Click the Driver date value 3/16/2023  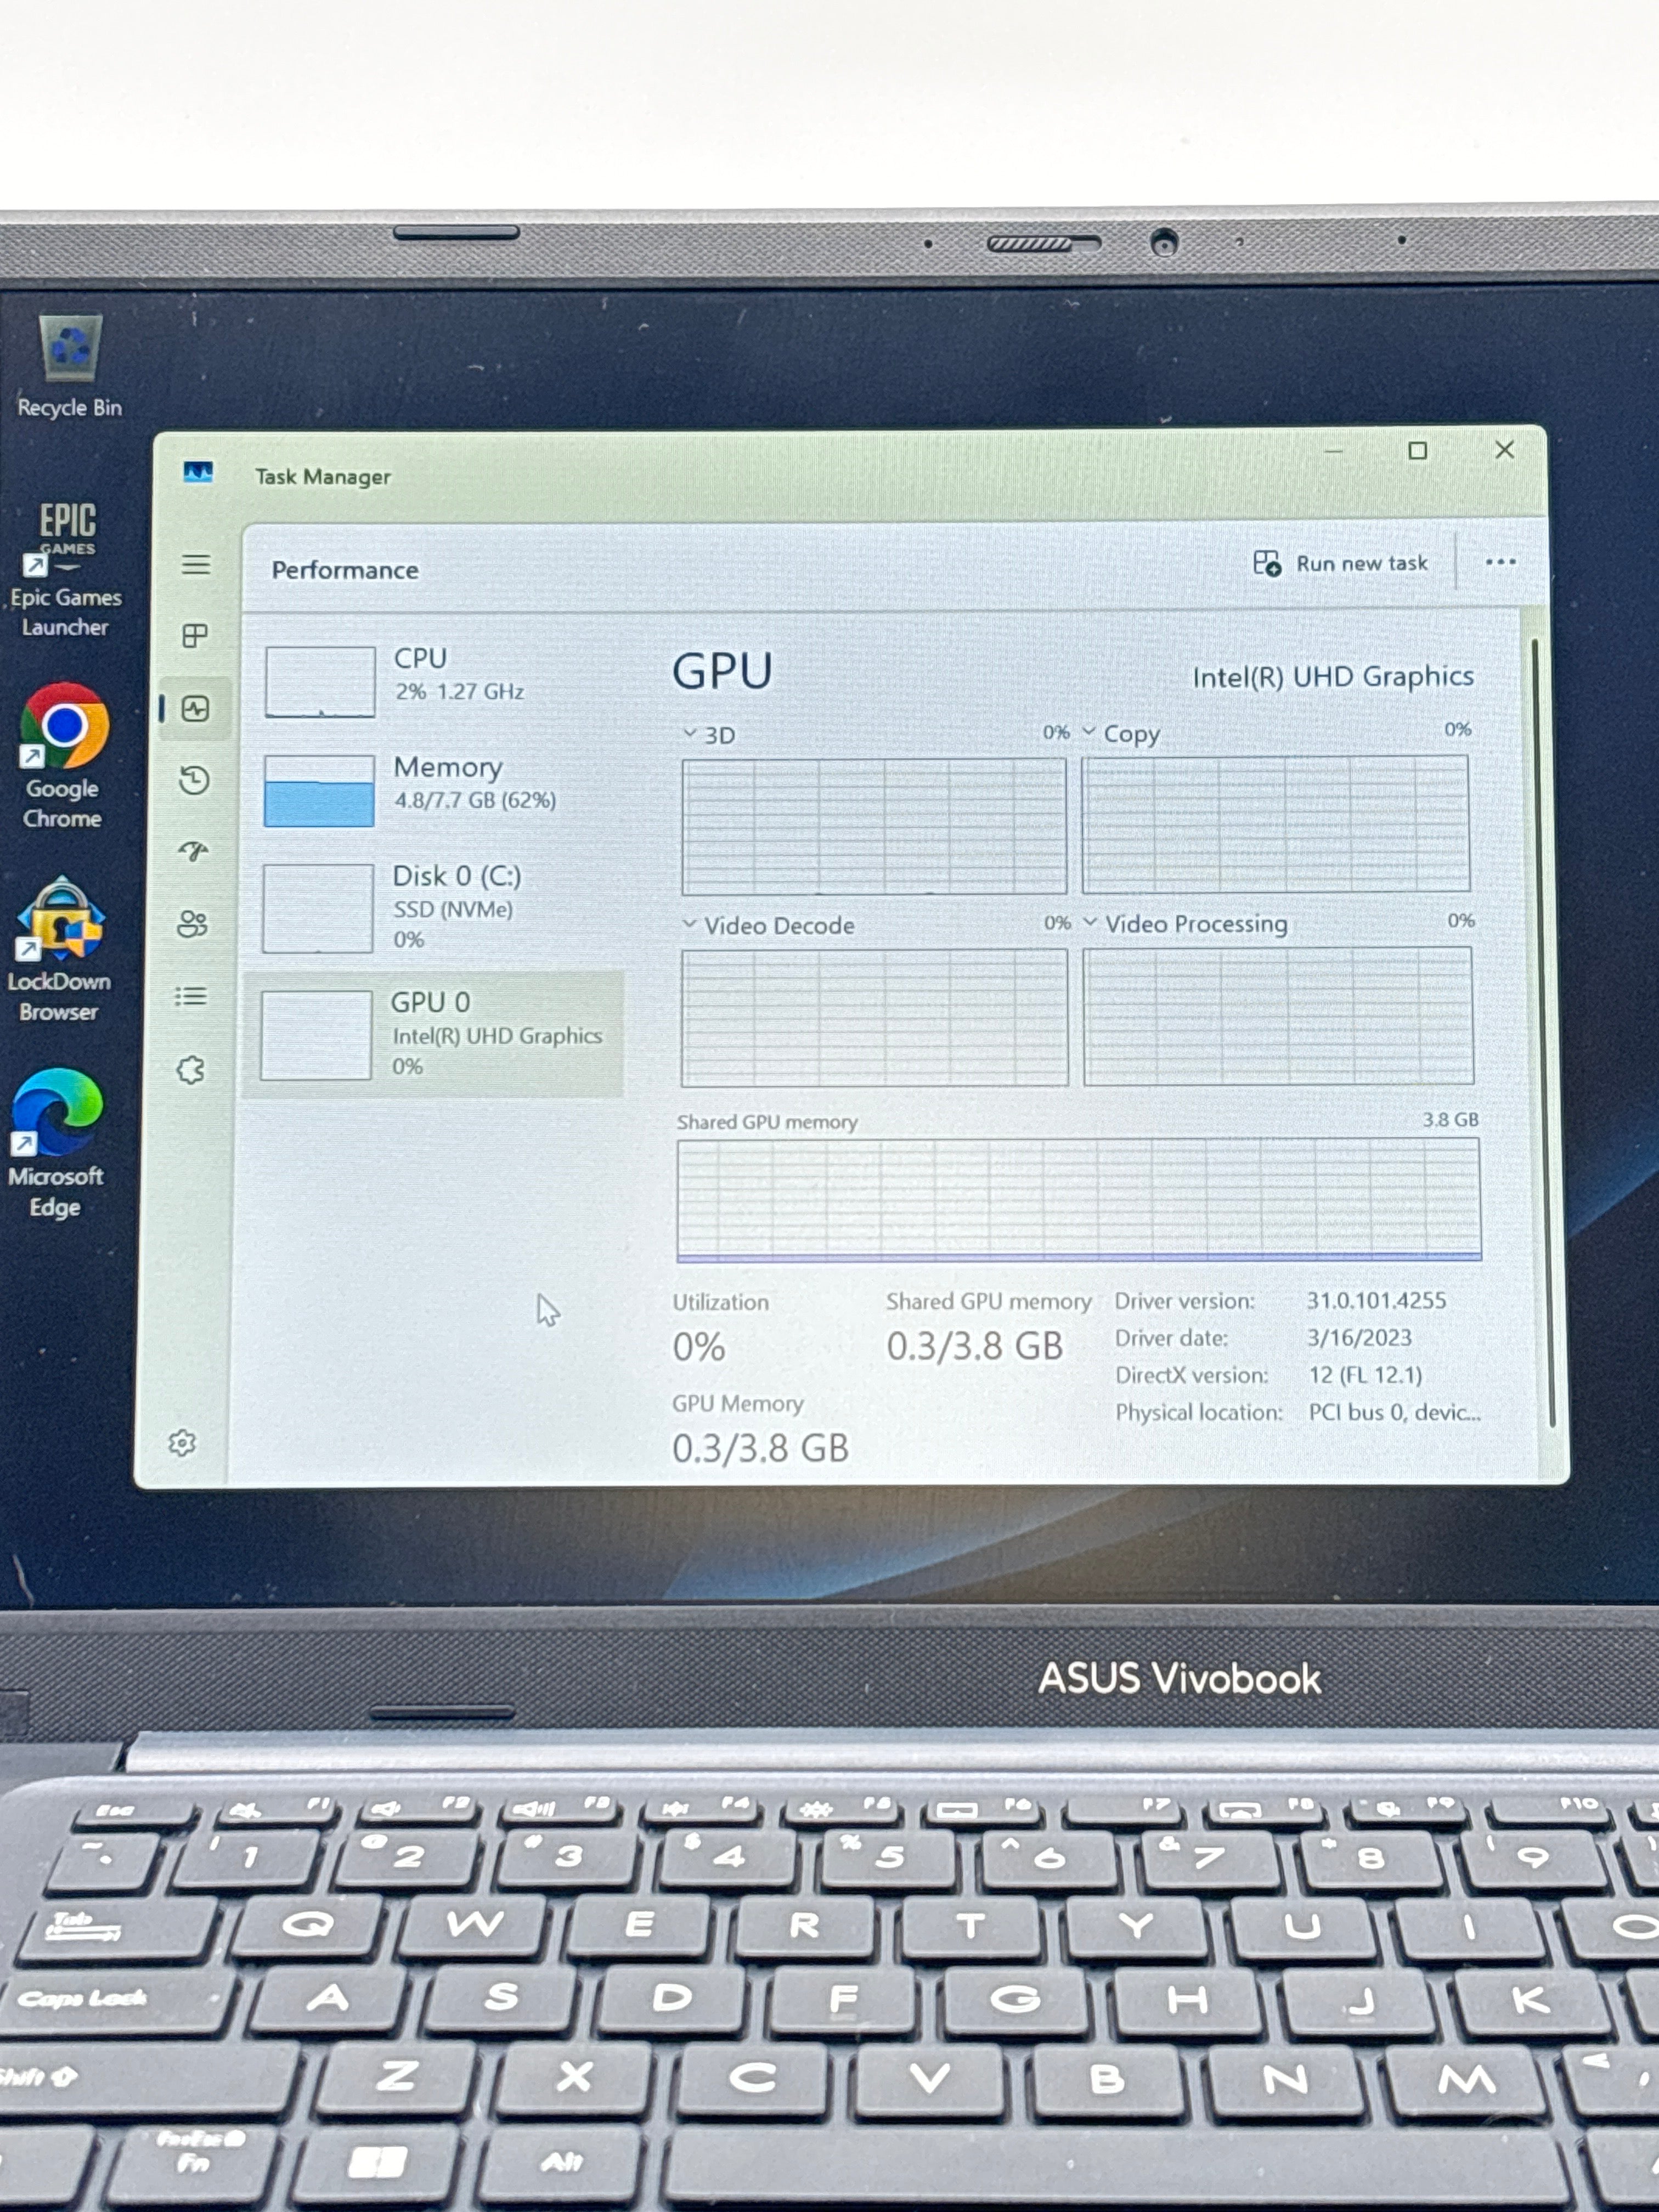click(1359, 1338)
